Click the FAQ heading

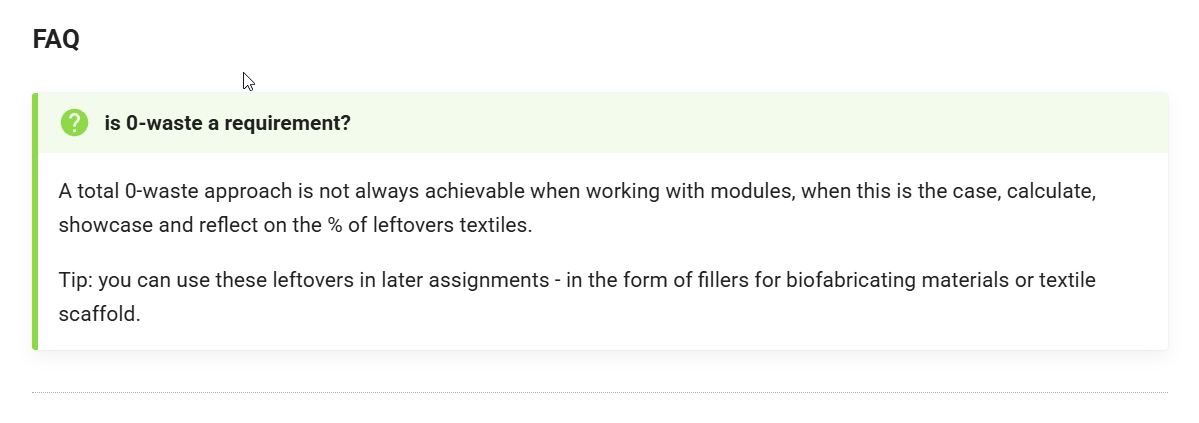(x=56, y=40)
